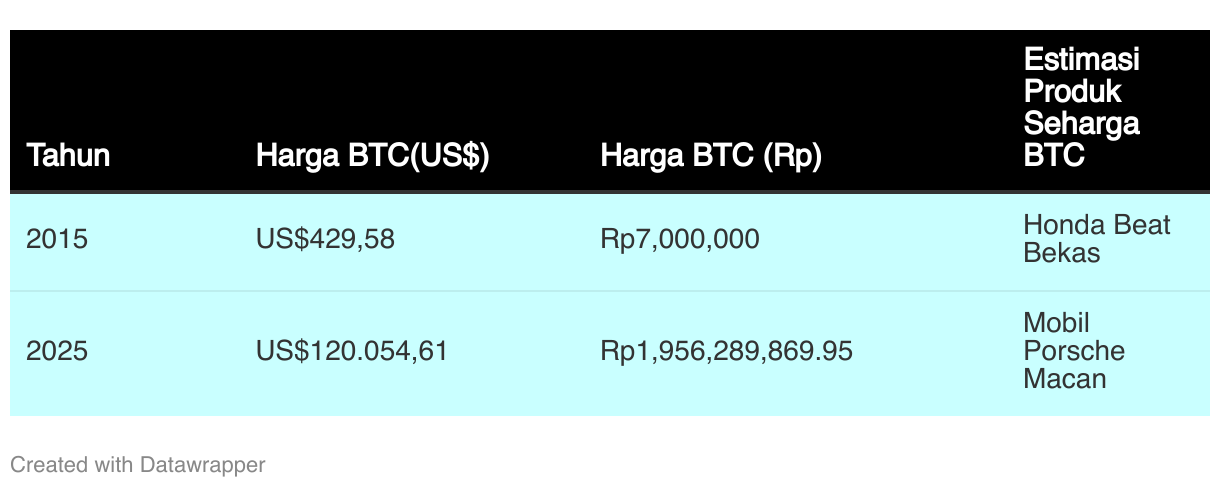Viewport: 1220px width, 488px height.
Task: Click the 2025 year cell
Action: (x=57, y=352)
